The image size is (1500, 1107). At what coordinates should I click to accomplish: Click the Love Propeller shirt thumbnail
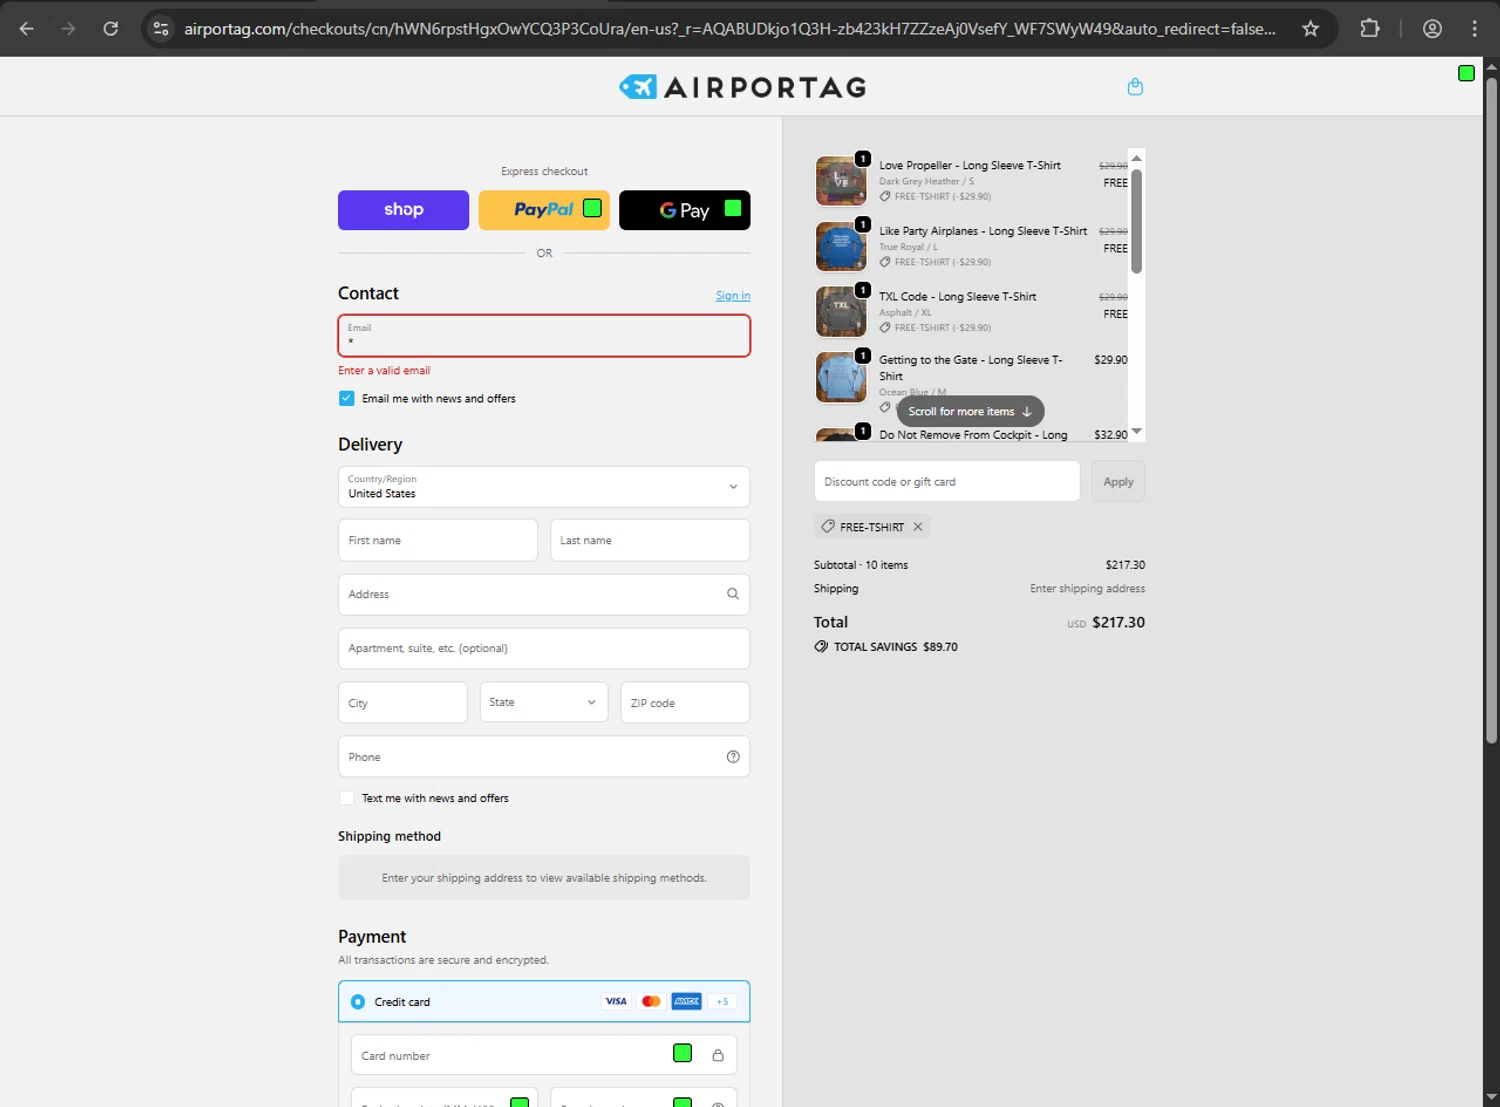coord(841,181)
